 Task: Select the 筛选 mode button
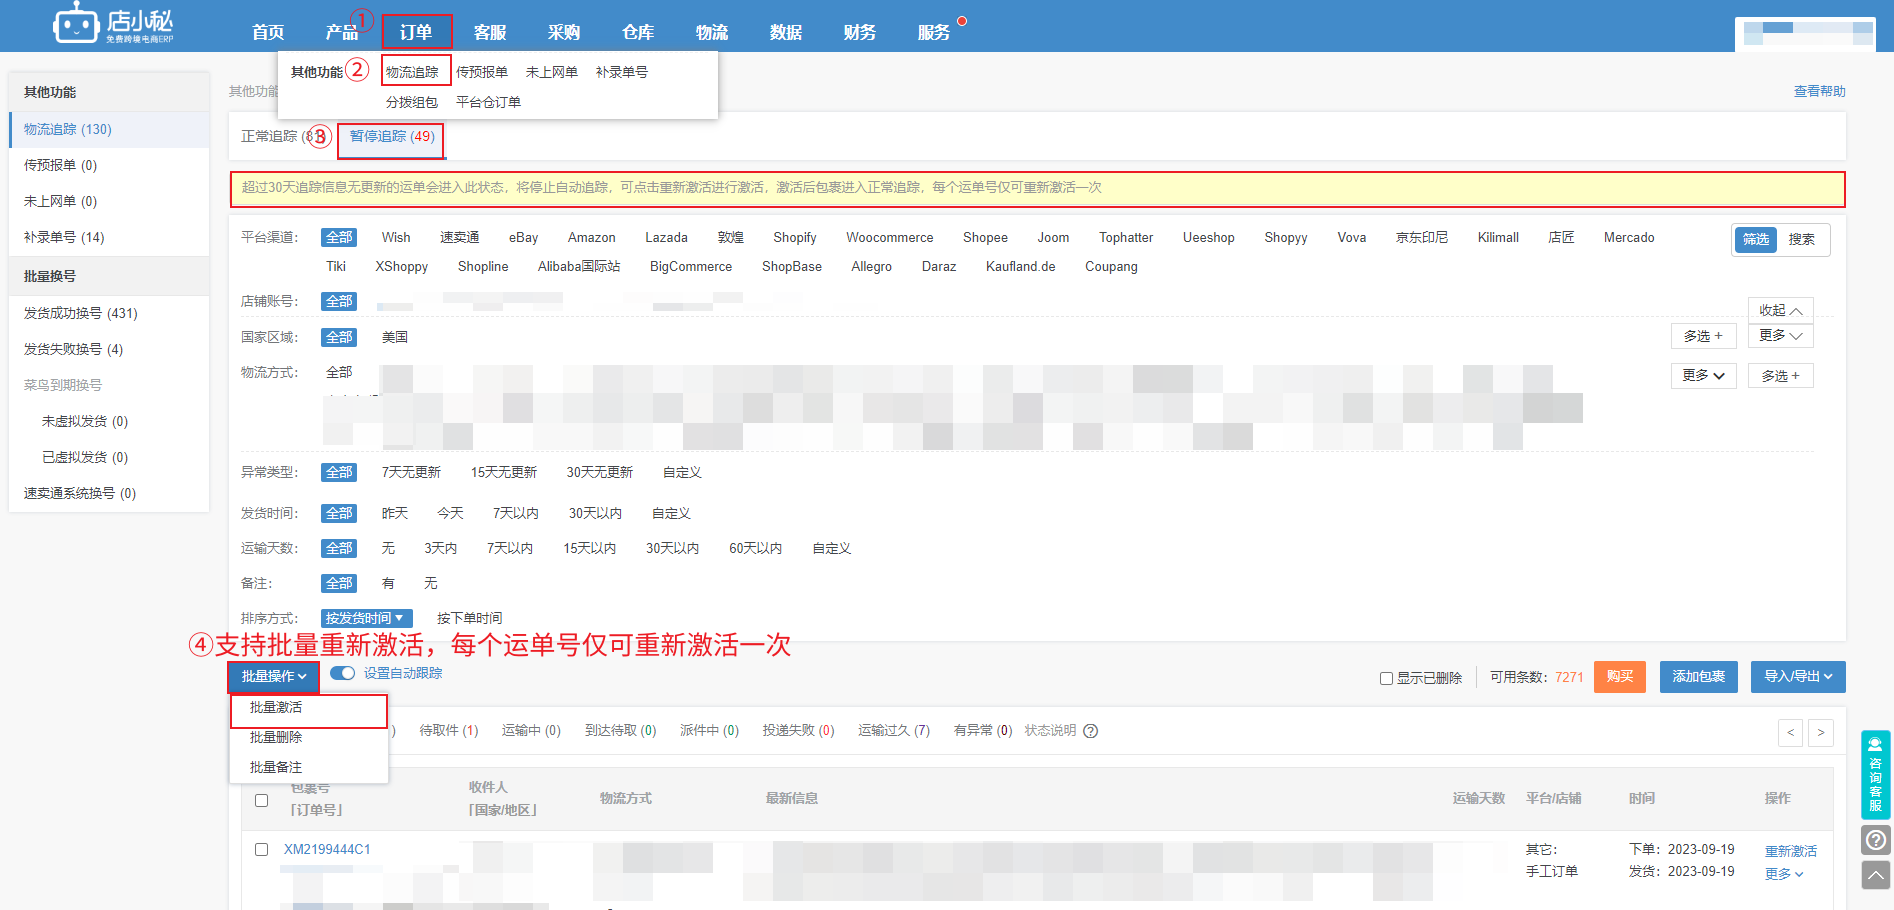click(1756, 239)
